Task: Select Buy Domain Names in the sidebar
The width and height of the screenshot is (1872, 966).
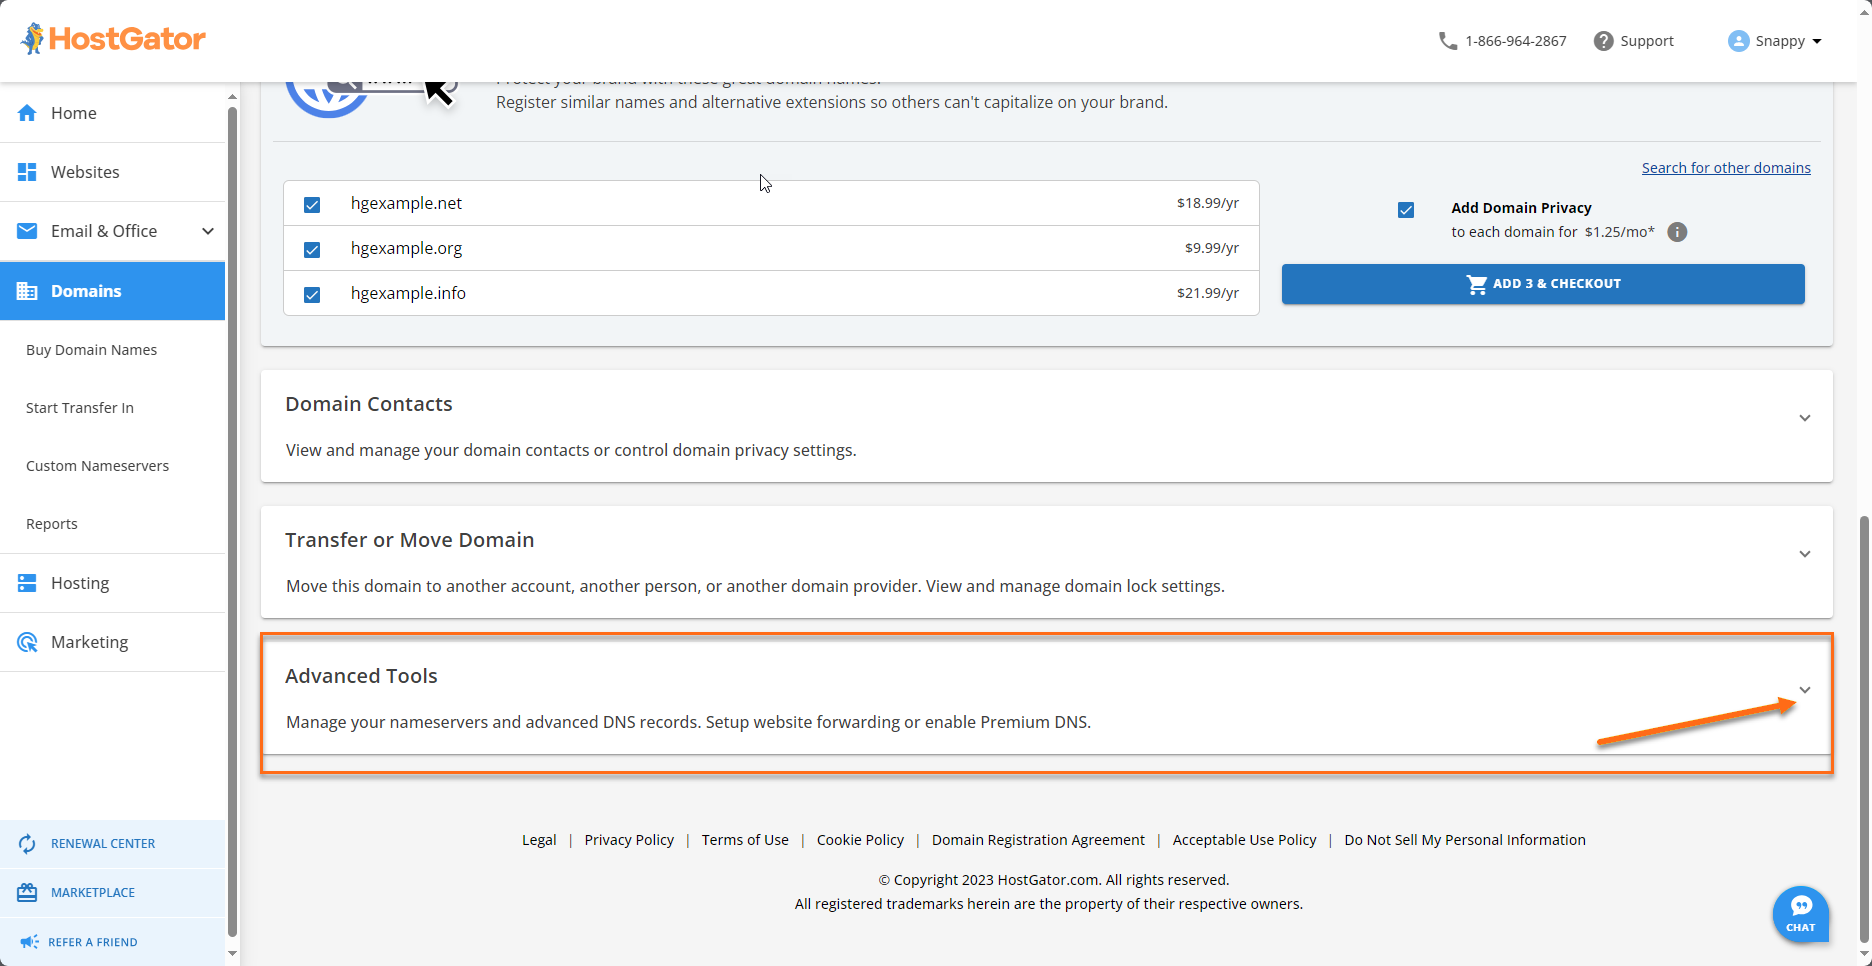Action: (91, 349)
